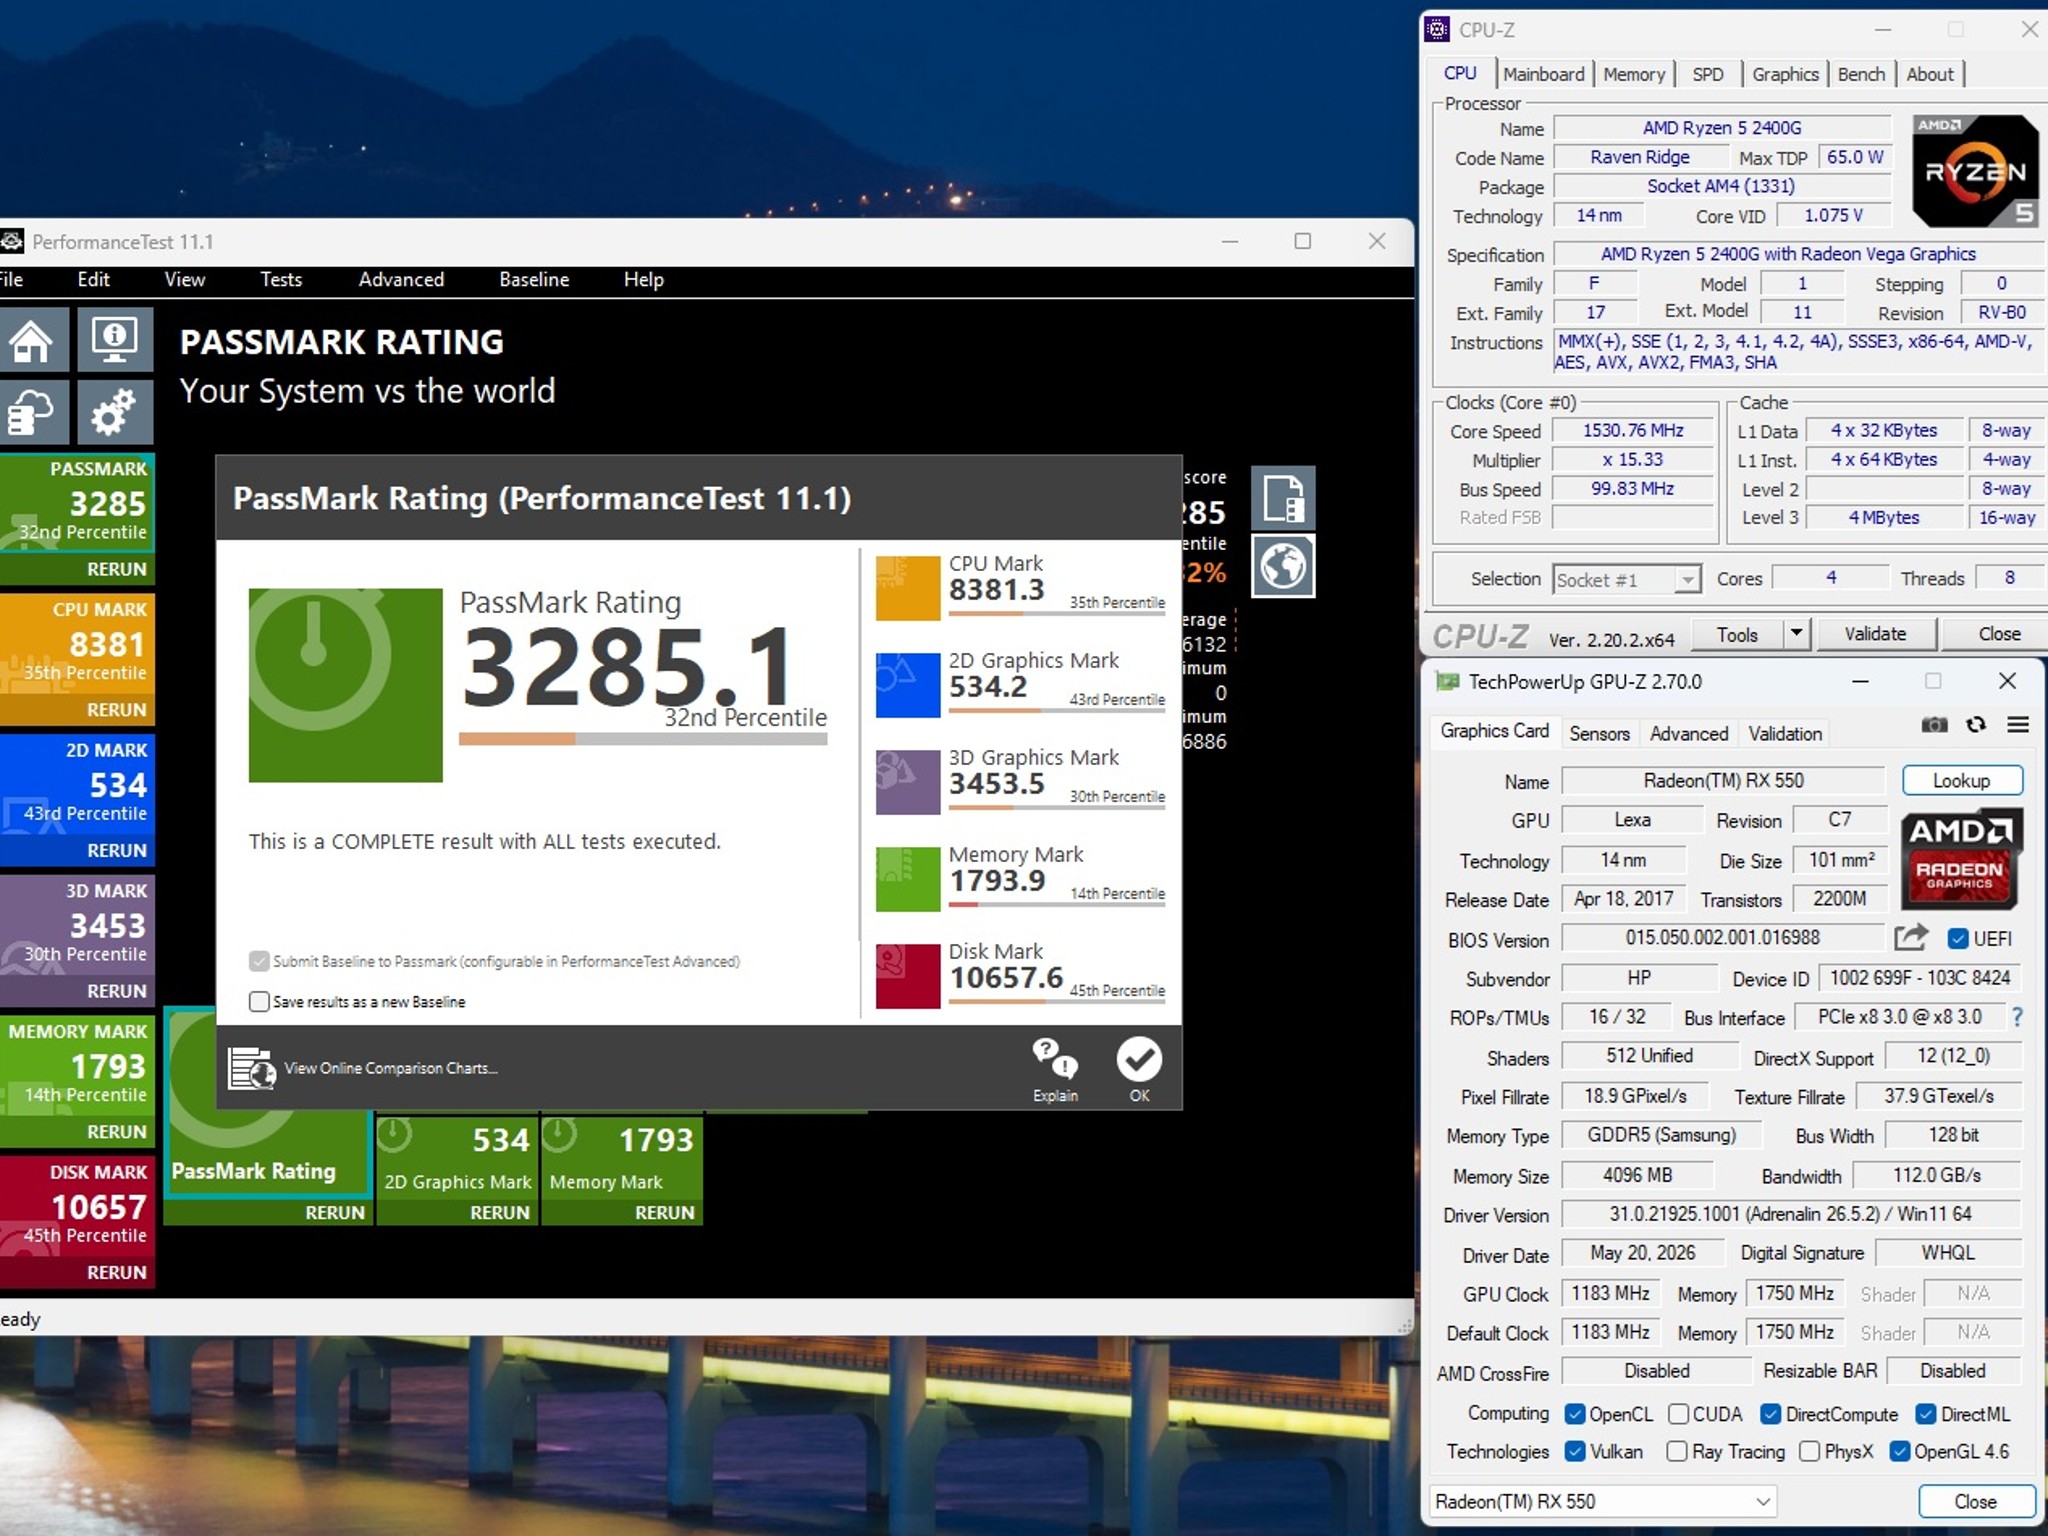Expand the CPU-Z Tools dropdown arrow

[x=1797, y=633]
